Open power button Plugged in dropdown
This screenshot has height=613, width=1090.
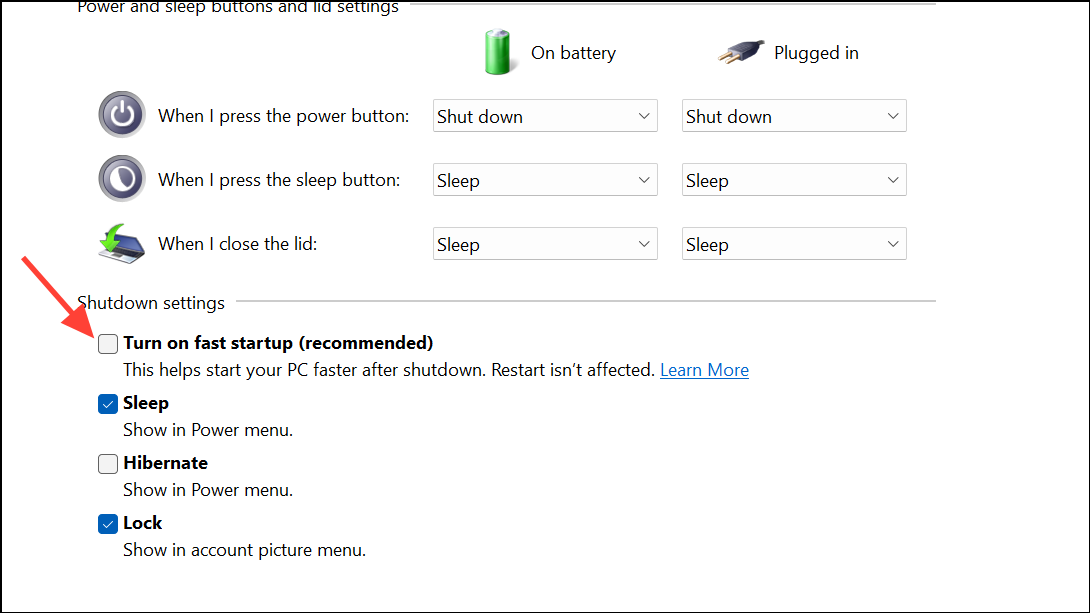point(793,115)
